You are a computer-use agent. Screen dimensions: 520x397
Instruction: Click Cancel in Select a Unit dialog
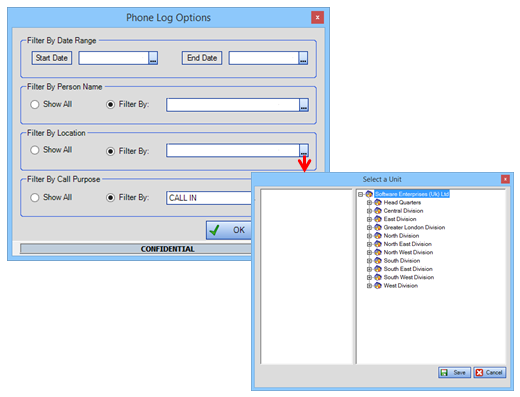490,373
